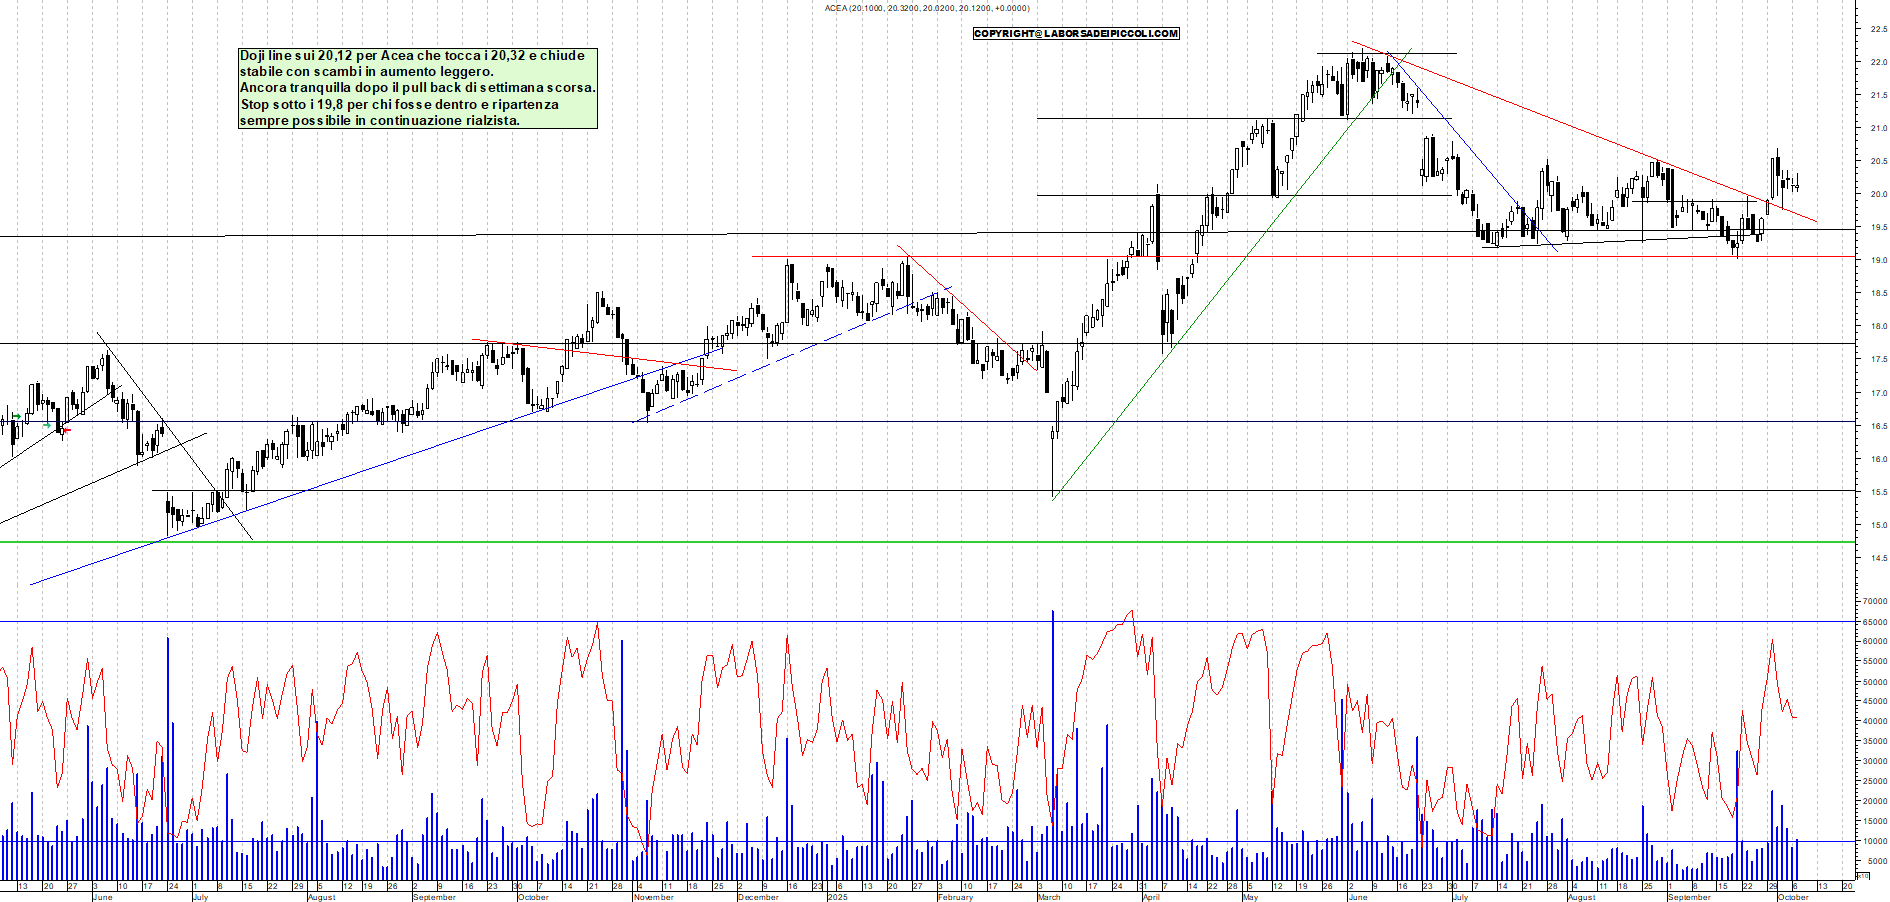Click the 14.5 price axis label
This screenshot has width=1890, height=902.
point(1878,558)
